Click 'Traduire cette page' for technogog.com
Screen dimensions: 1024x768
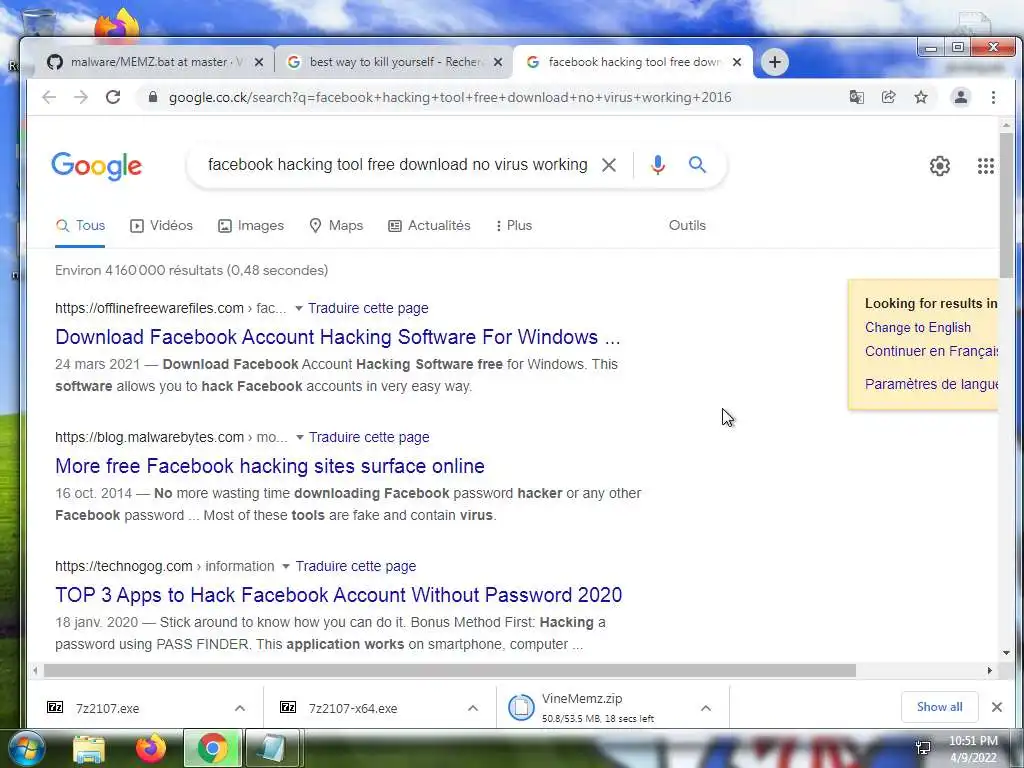355,566
